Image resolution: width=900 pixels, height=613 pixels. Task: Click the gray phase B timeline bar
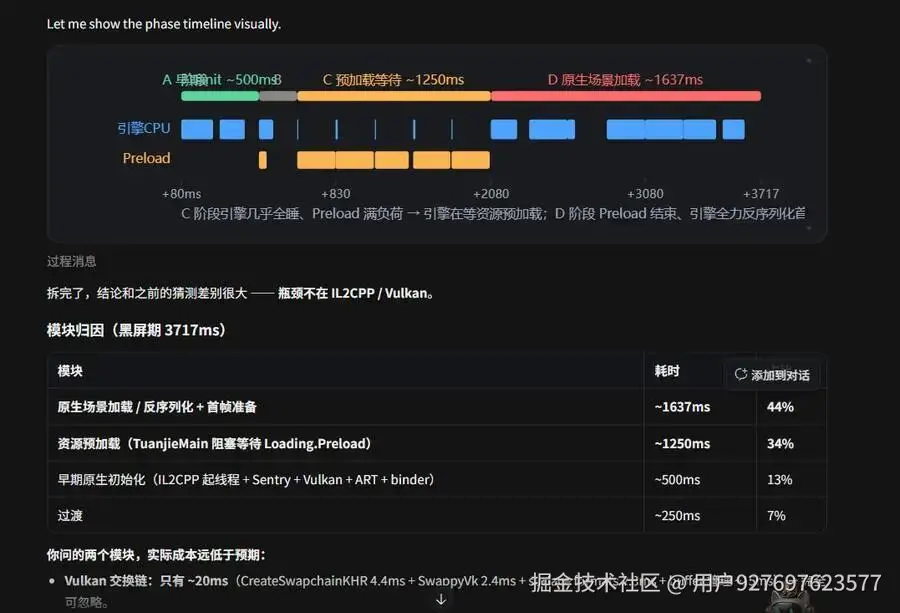coord(278,96)
